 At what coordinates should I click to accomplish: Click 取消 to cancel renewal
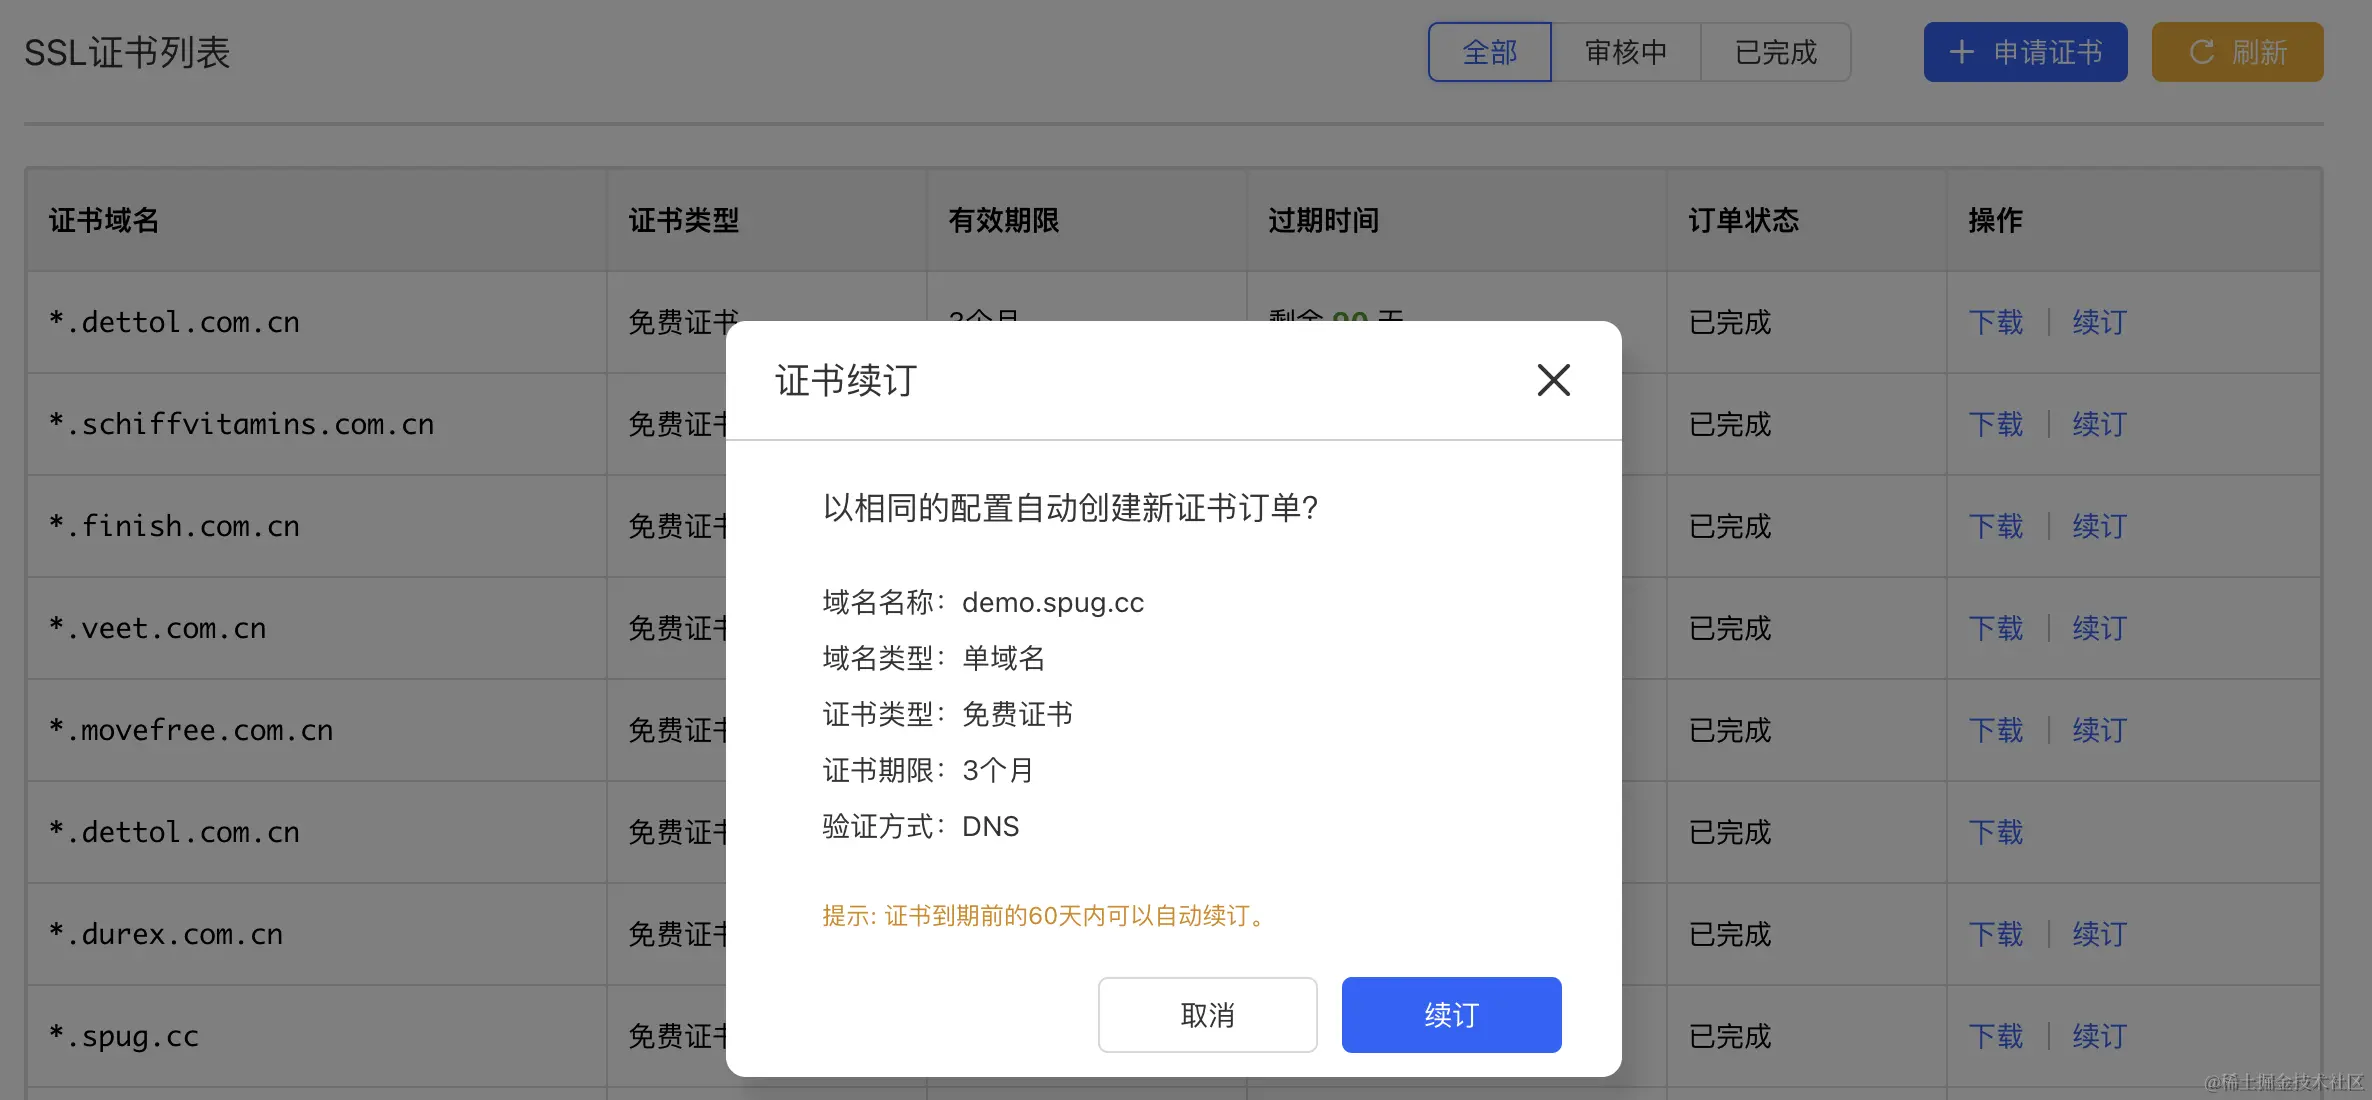(x=1207, y=1015)
